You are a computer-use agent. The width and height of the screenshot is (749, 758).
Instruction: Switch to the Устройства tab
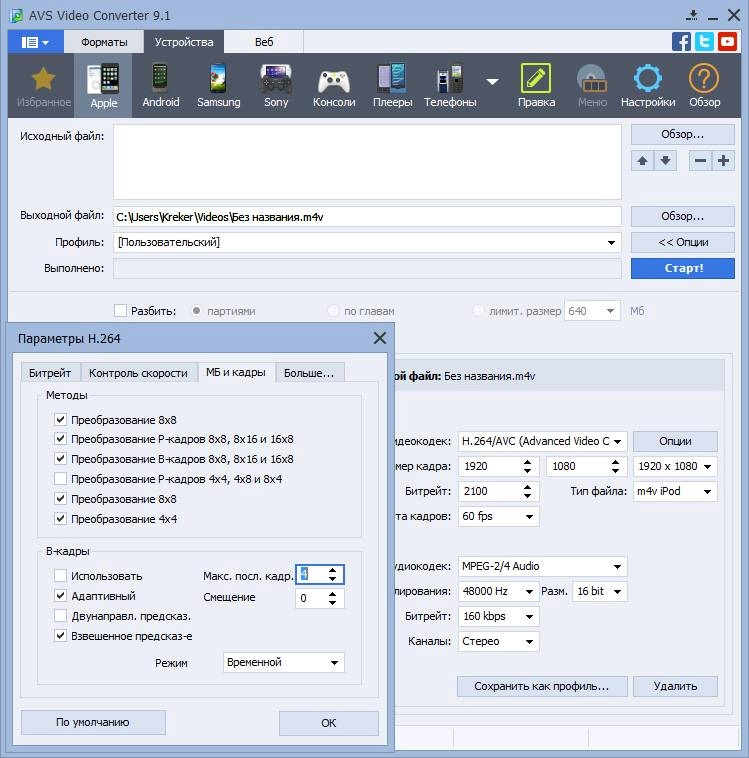click(184, 42)
